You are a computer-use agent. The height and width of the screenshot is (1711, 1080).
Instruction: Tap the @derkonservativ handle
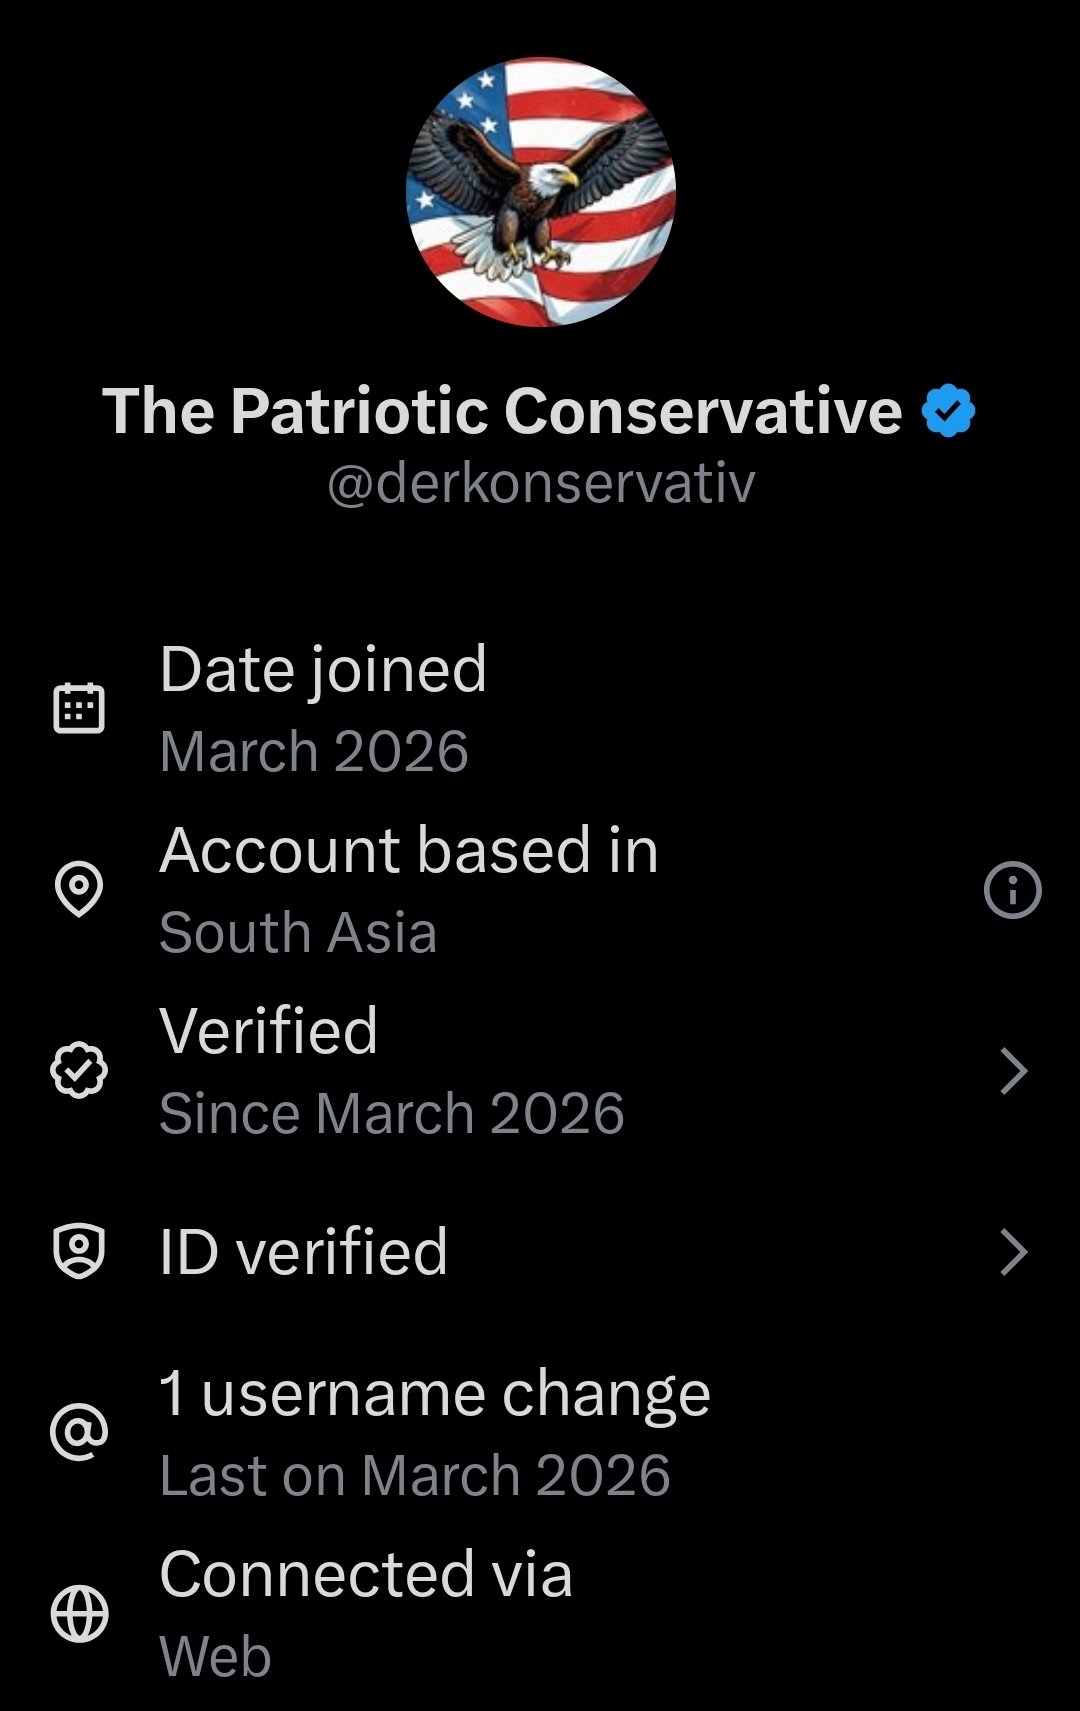click(x=541, y=484)
